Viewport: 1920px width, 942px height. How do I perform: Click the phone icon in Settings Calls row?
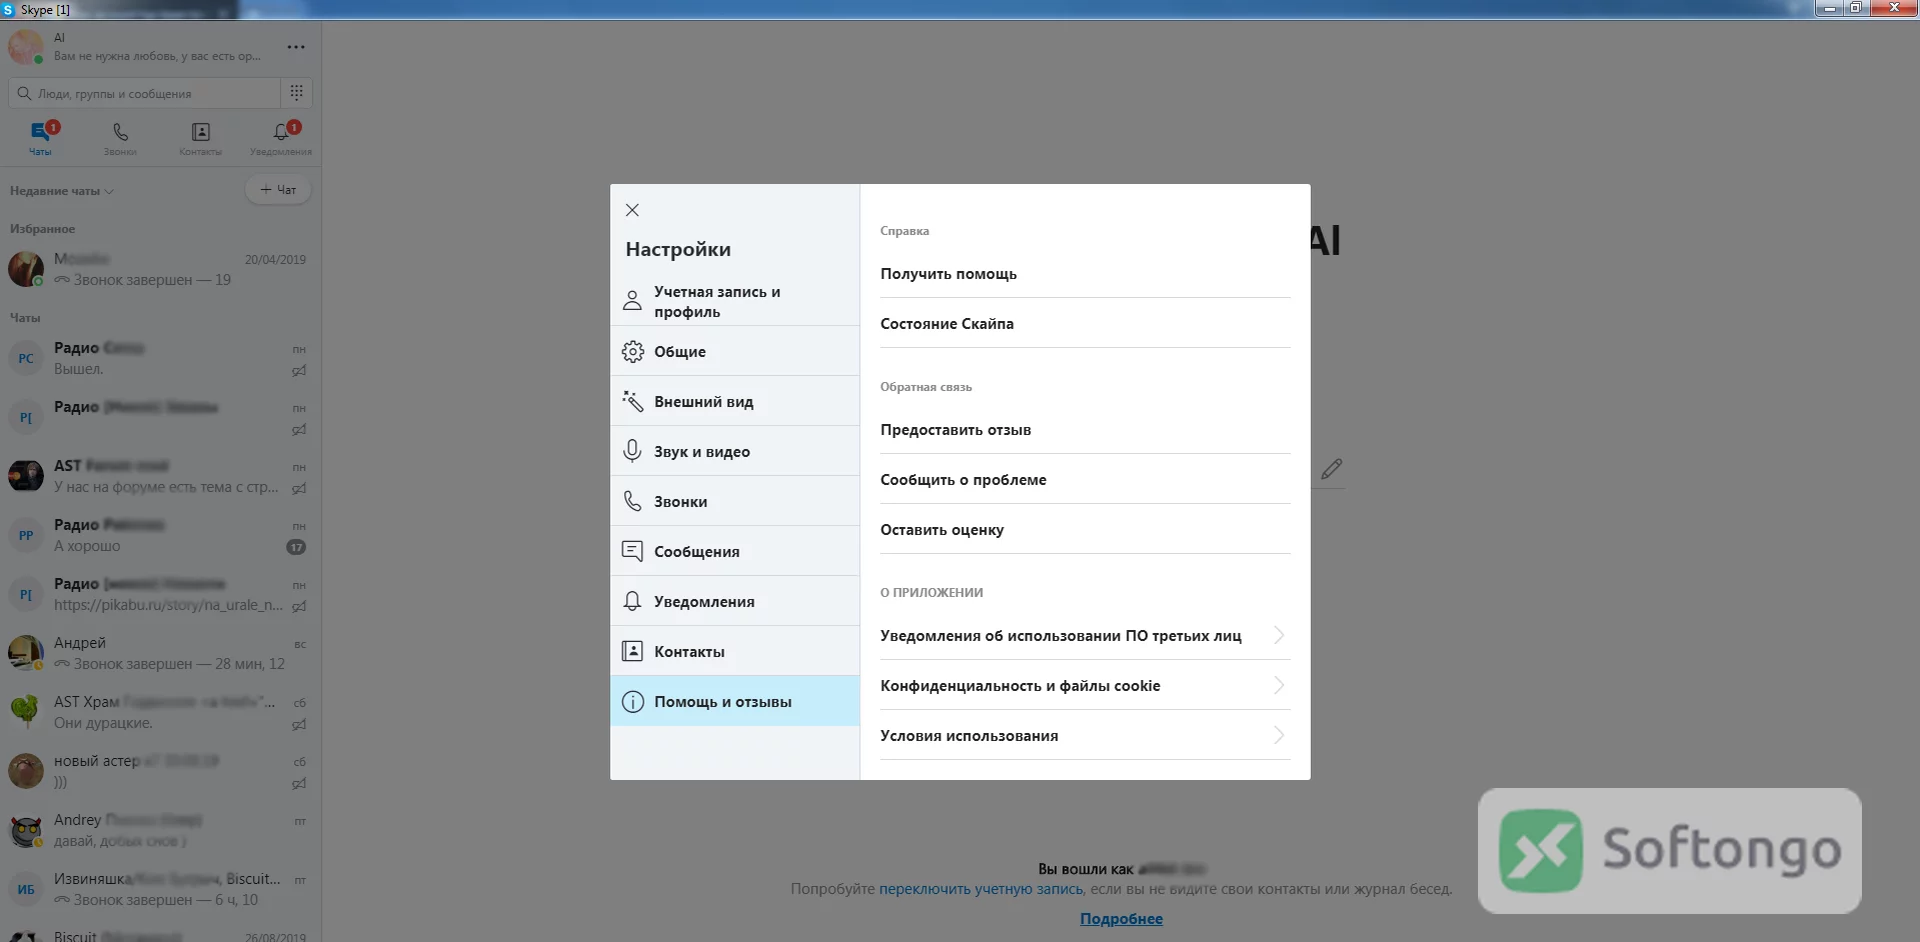[x=632, y=501]
